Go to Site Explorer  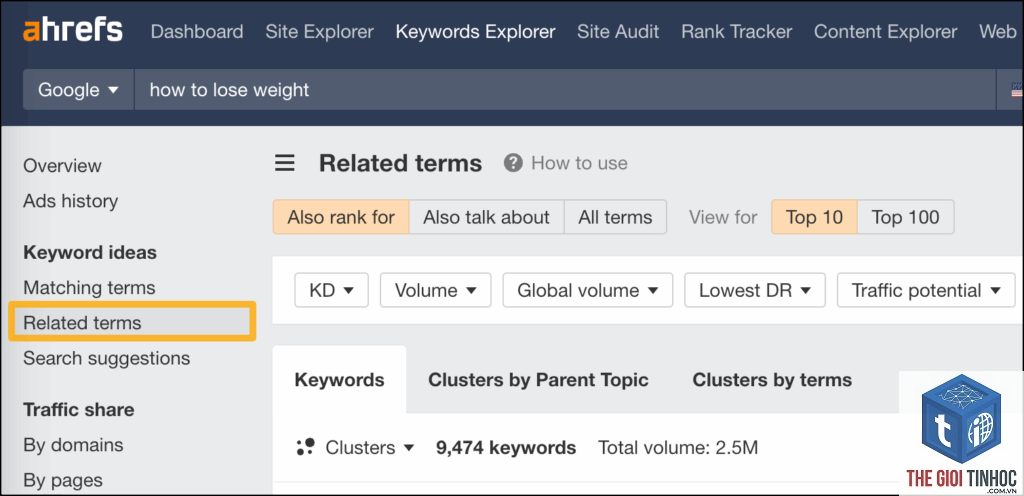[319, 31]
